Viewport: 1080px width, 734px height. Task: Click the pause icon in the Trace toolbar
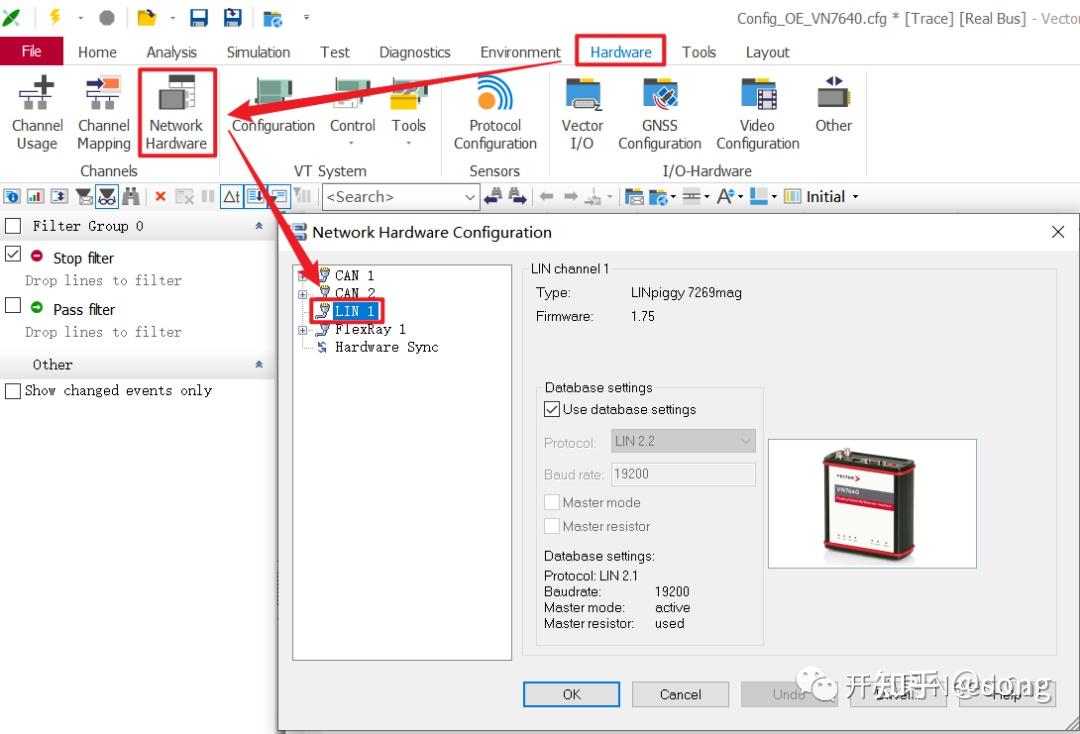pos(207,197)
